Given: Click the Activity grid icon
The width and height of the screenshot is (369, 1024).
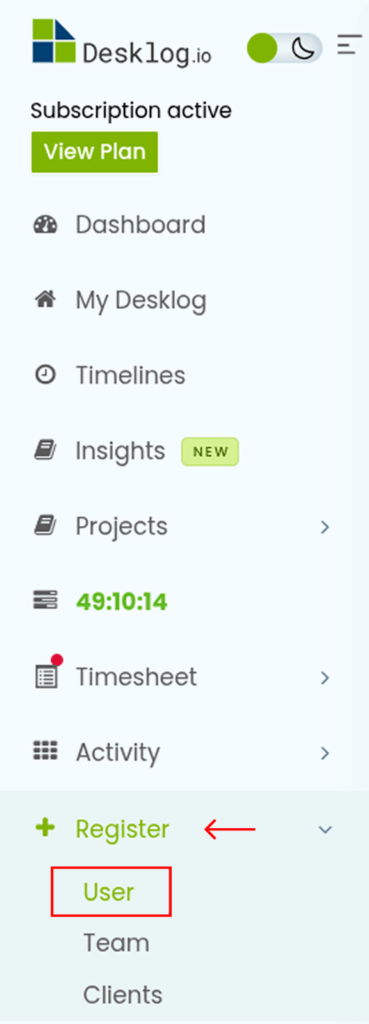Looking at the screenshot, I should pos(45,751).
